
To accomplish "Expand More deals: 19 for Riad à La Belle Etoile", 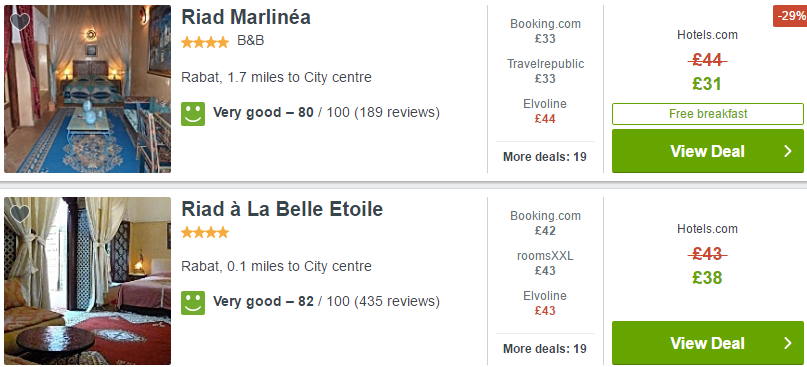I will pos(545,348).
